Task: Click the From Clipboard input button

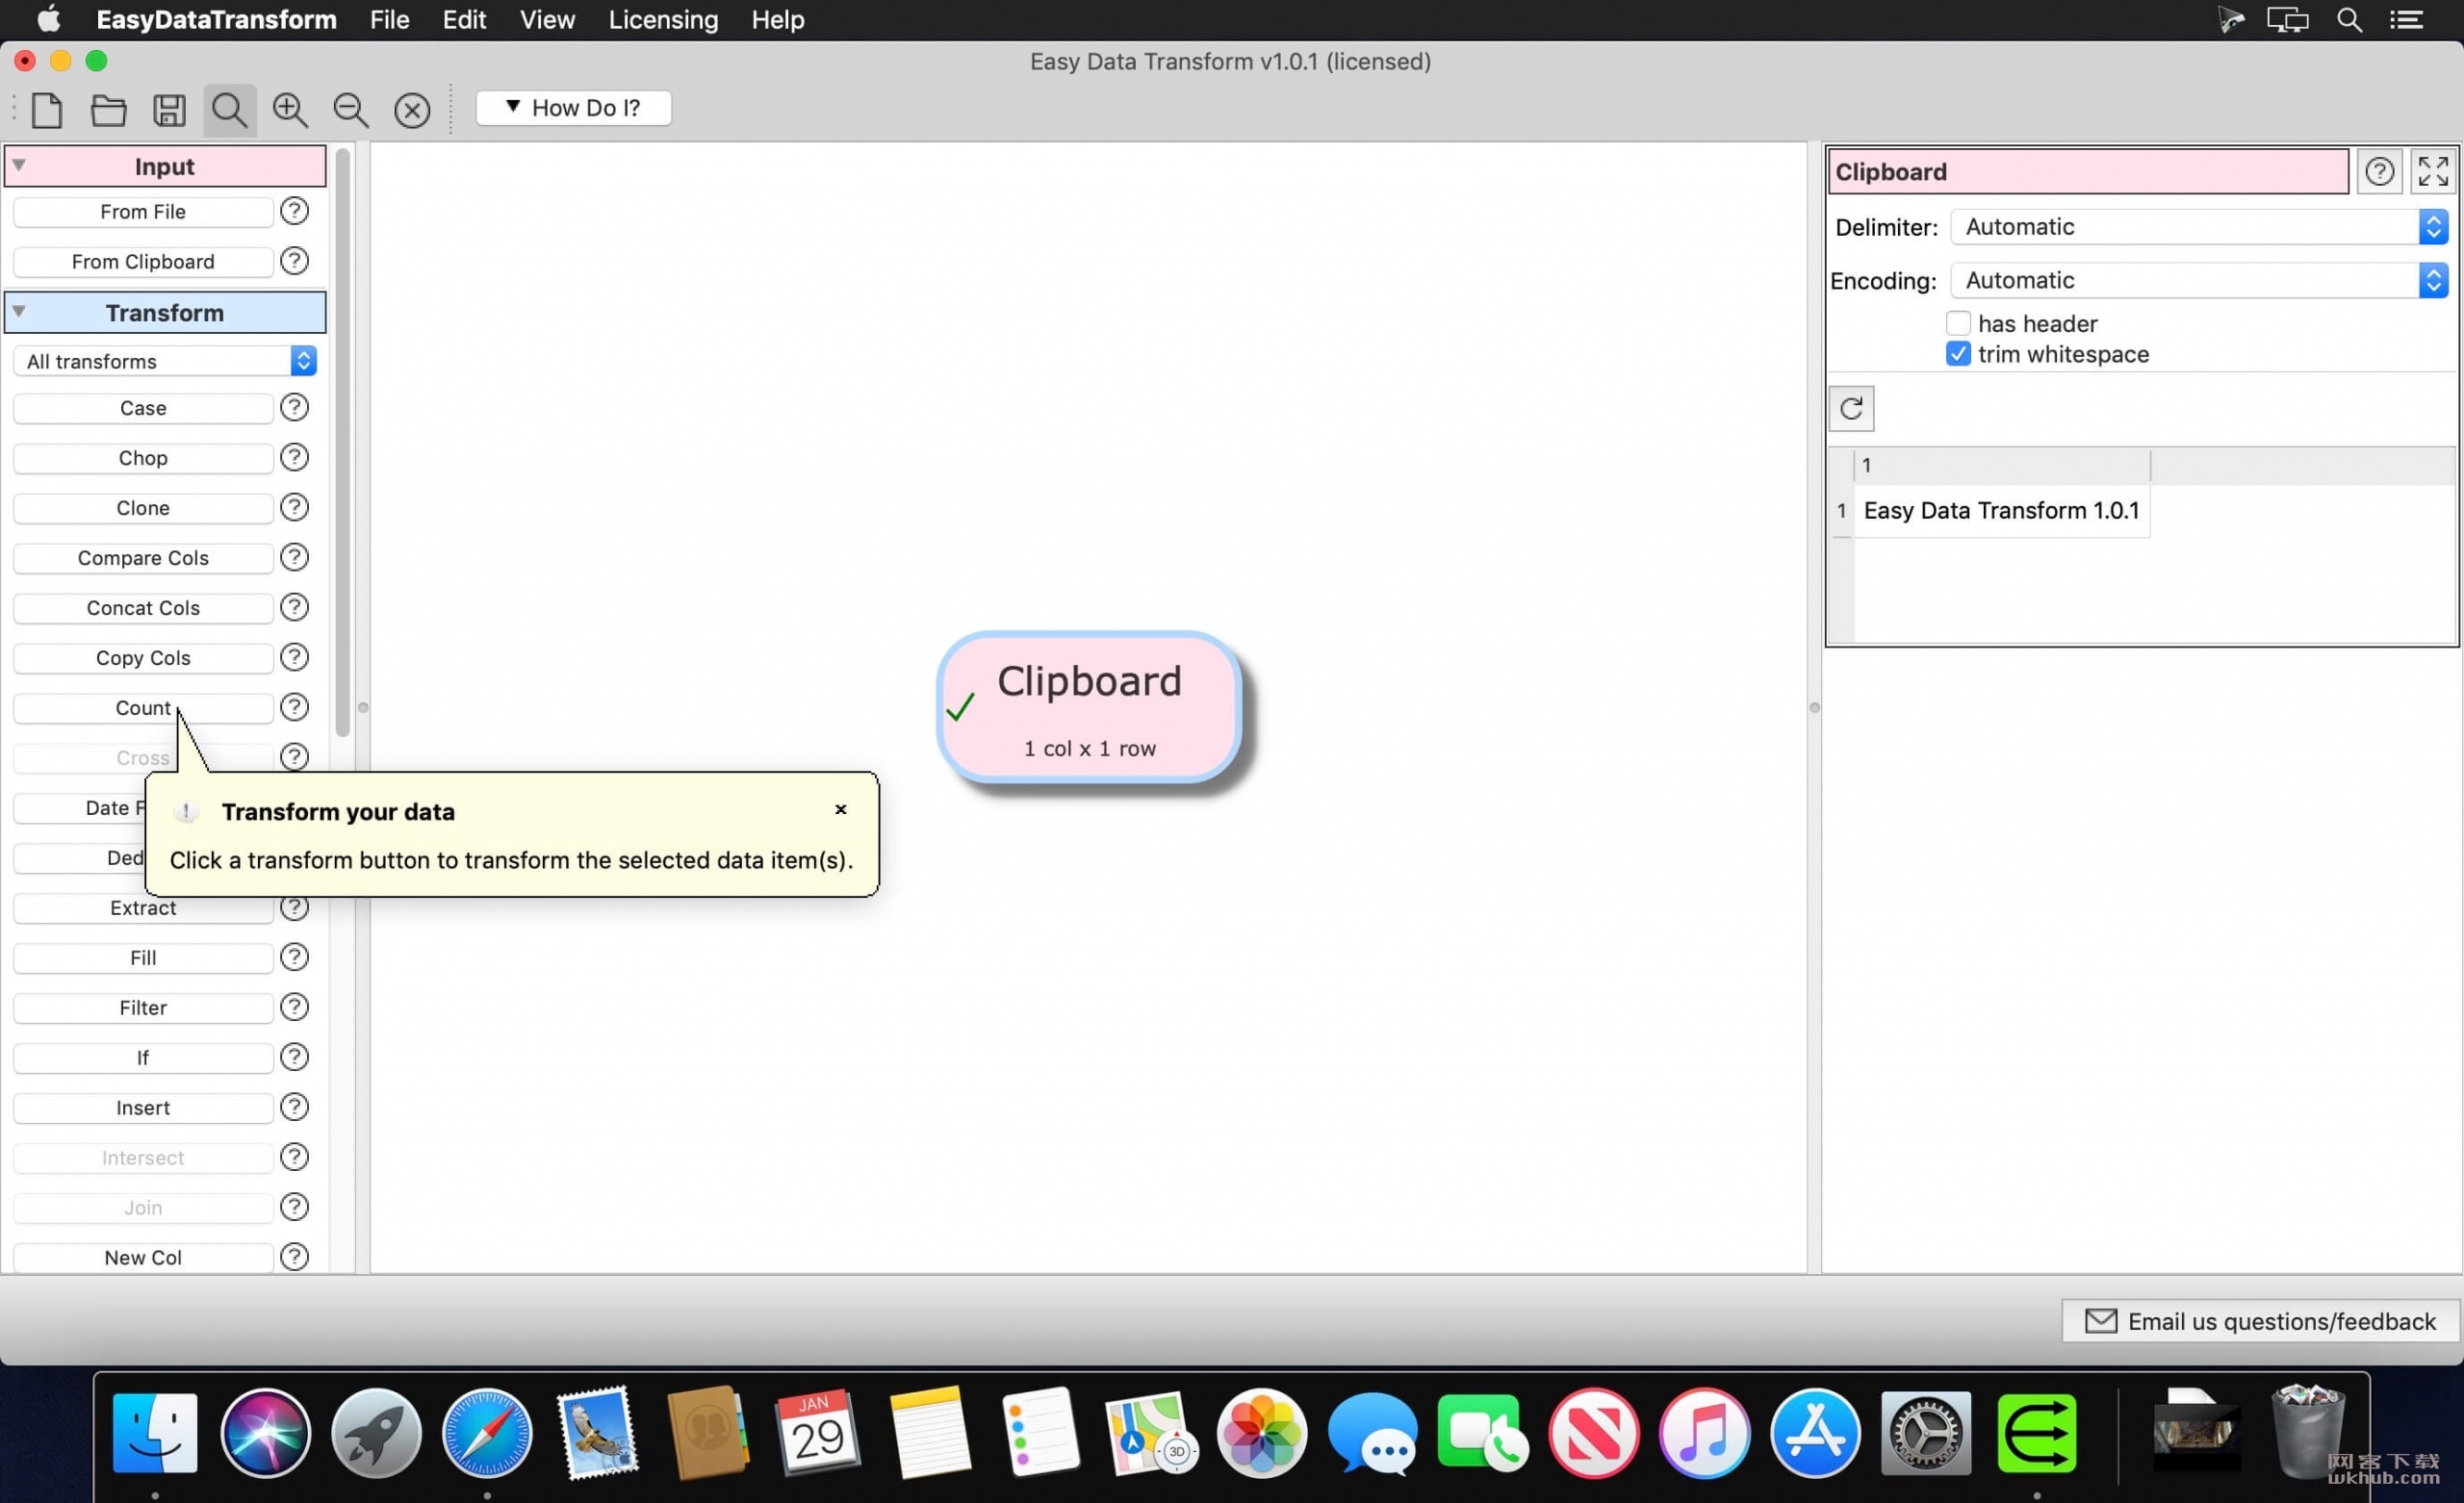Action: pos(143,261)
